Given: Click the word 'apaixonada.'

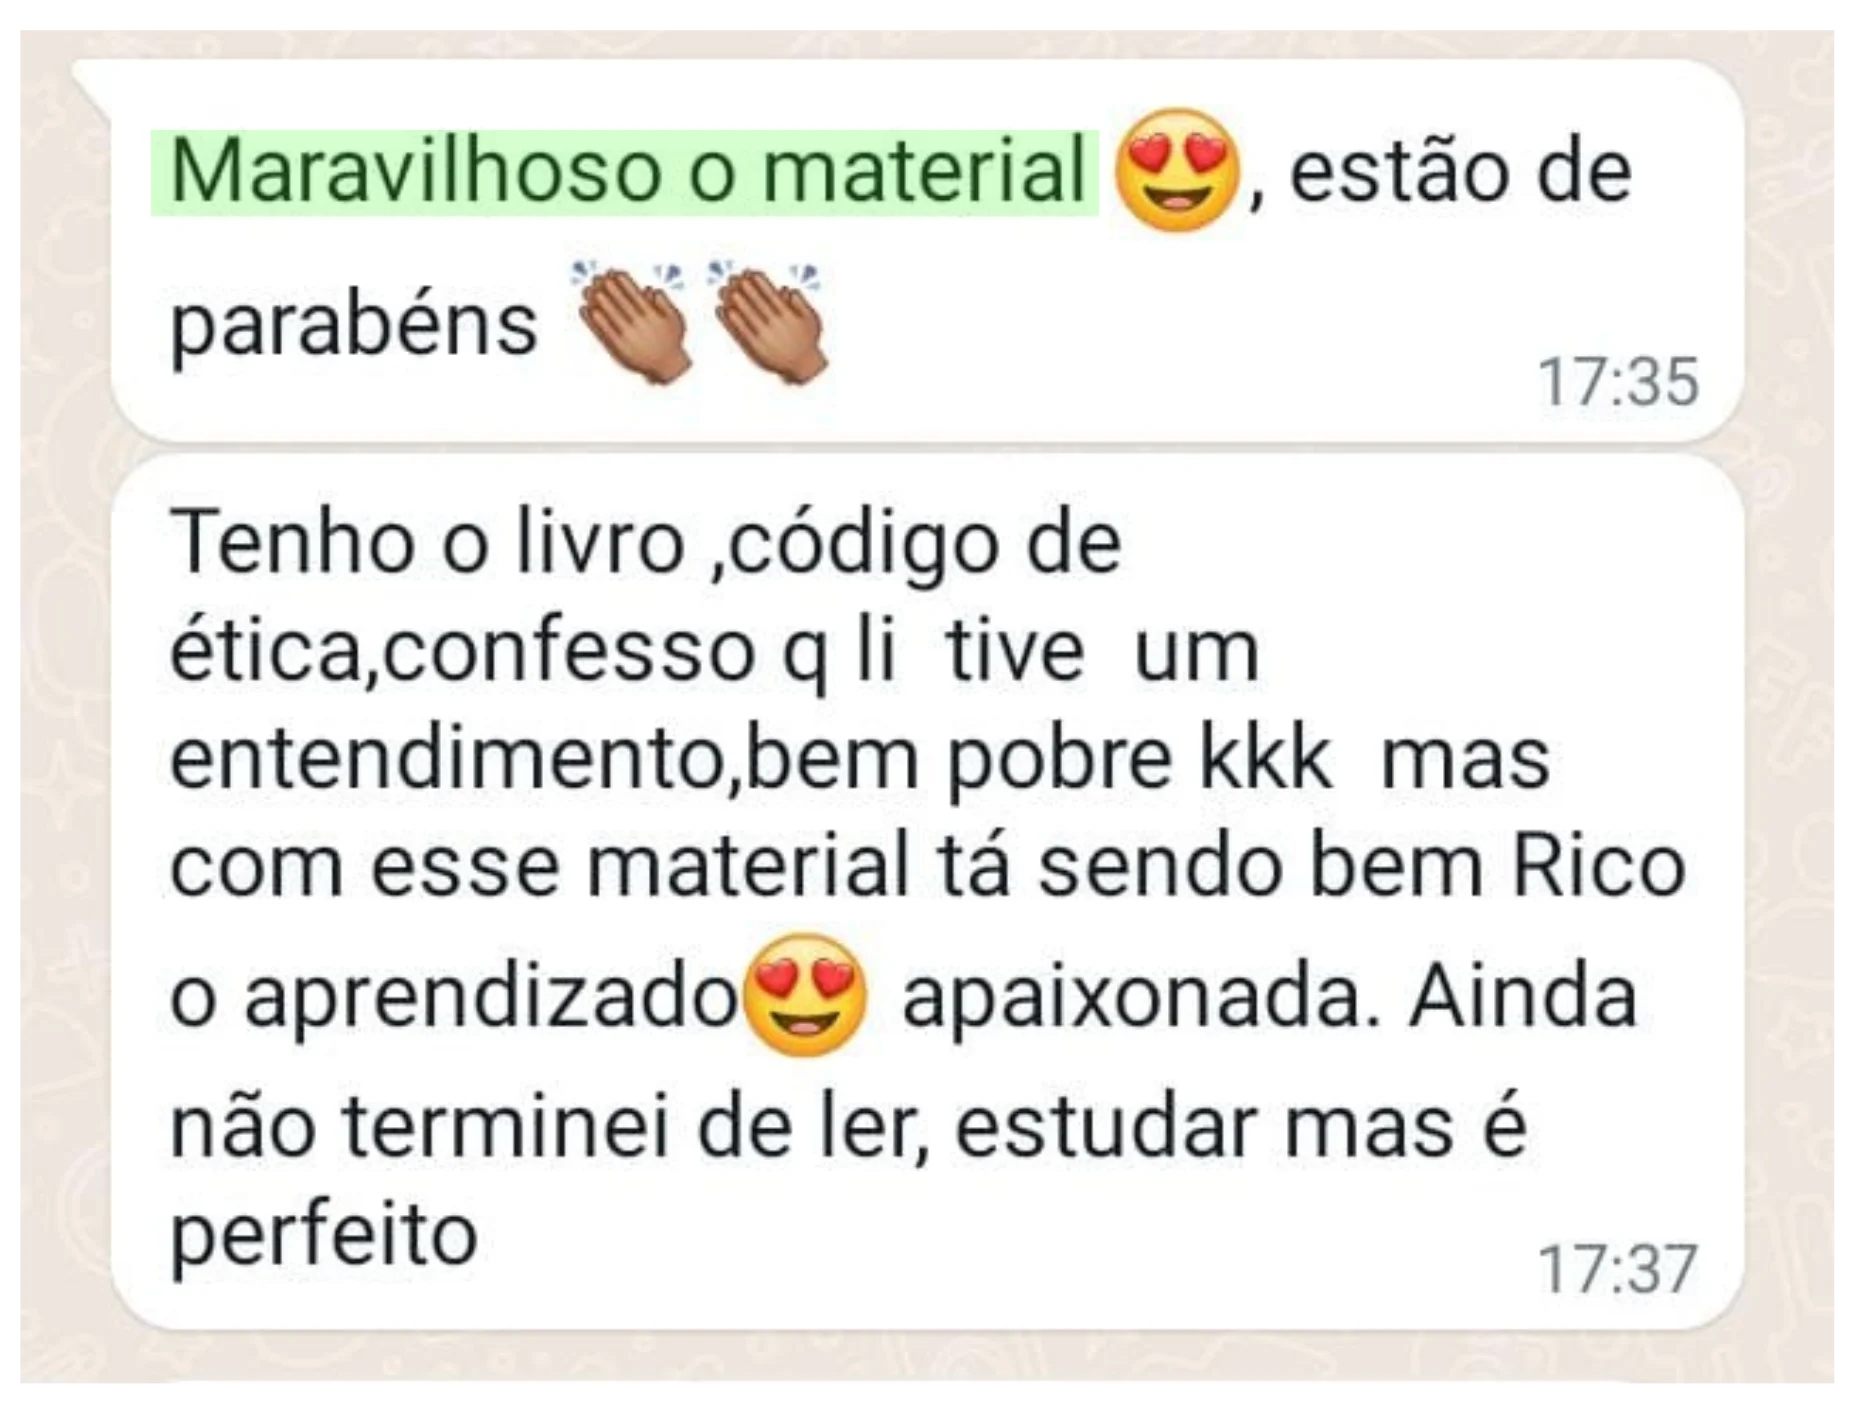Looking at the screenshot, I should (1141, 998).
